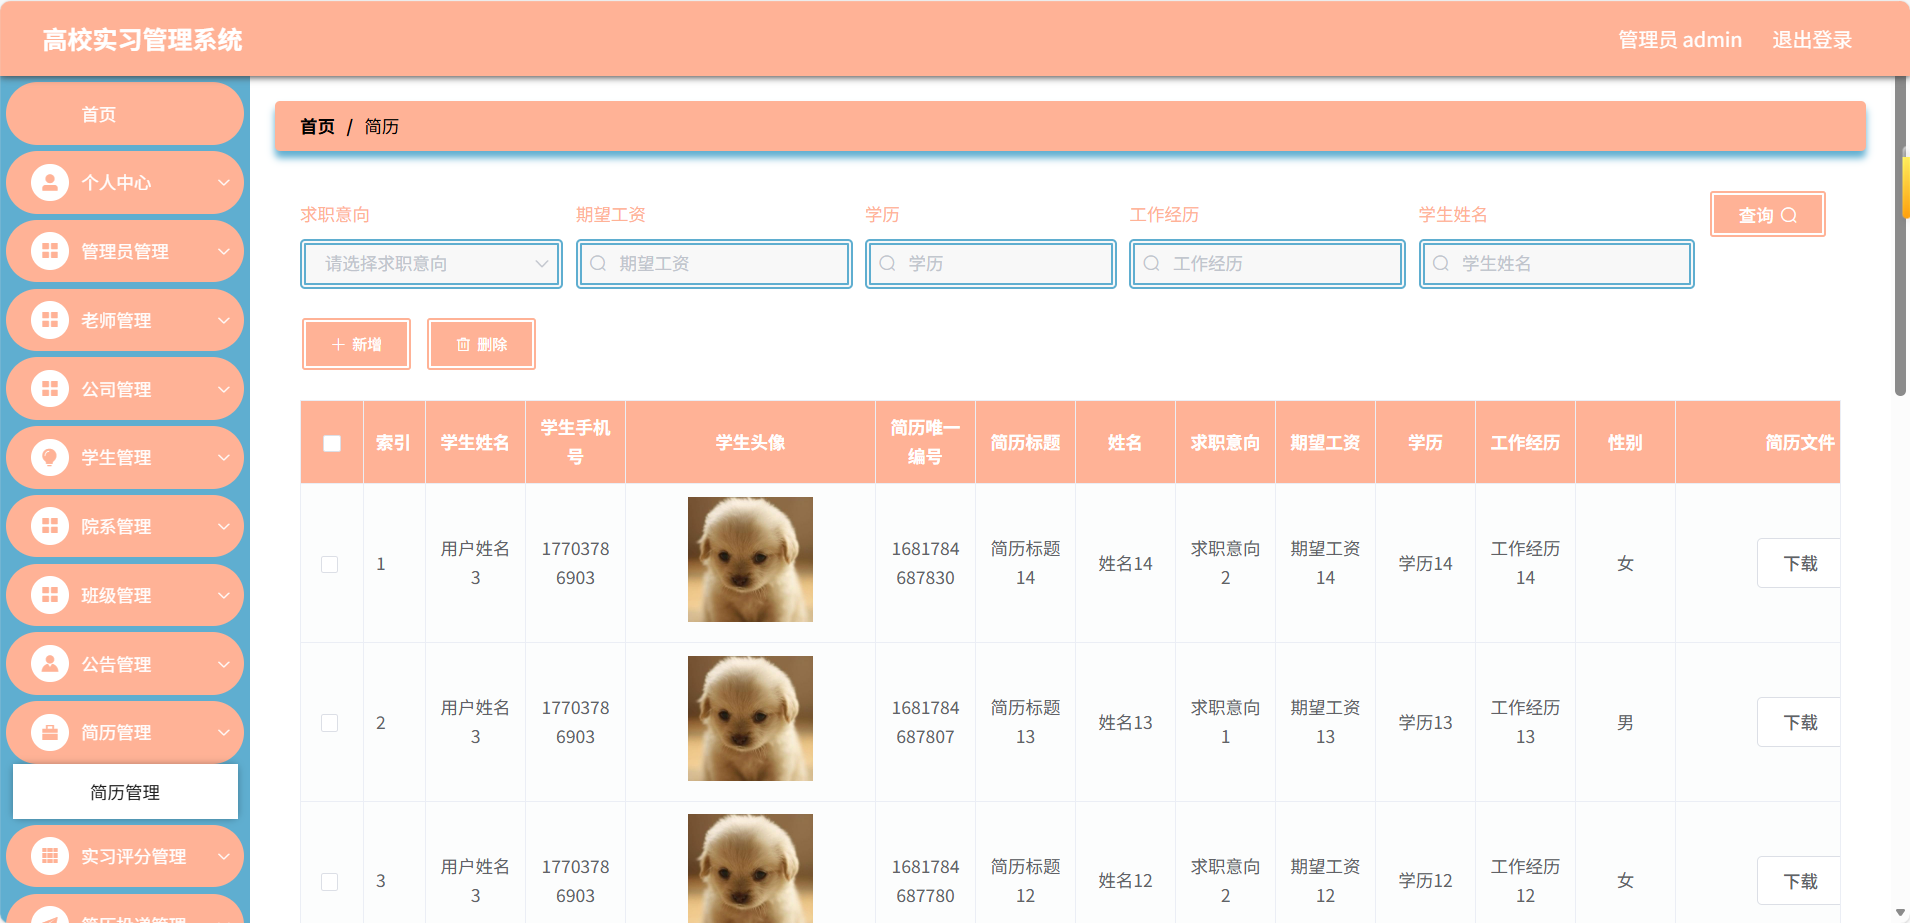Click cell 1681784687830

tap(925, 564)
